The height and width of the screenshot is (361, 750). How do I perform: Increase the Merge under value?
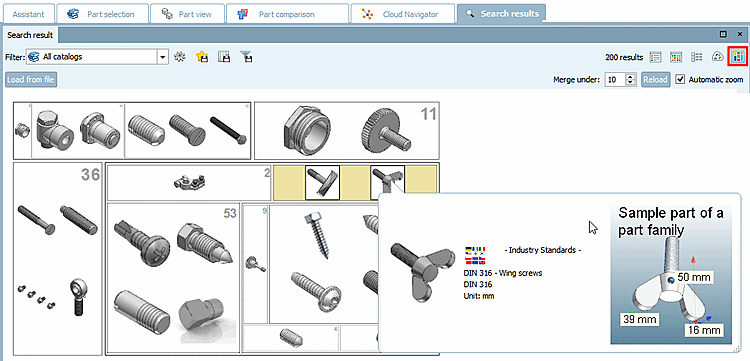tap(631, 77)
